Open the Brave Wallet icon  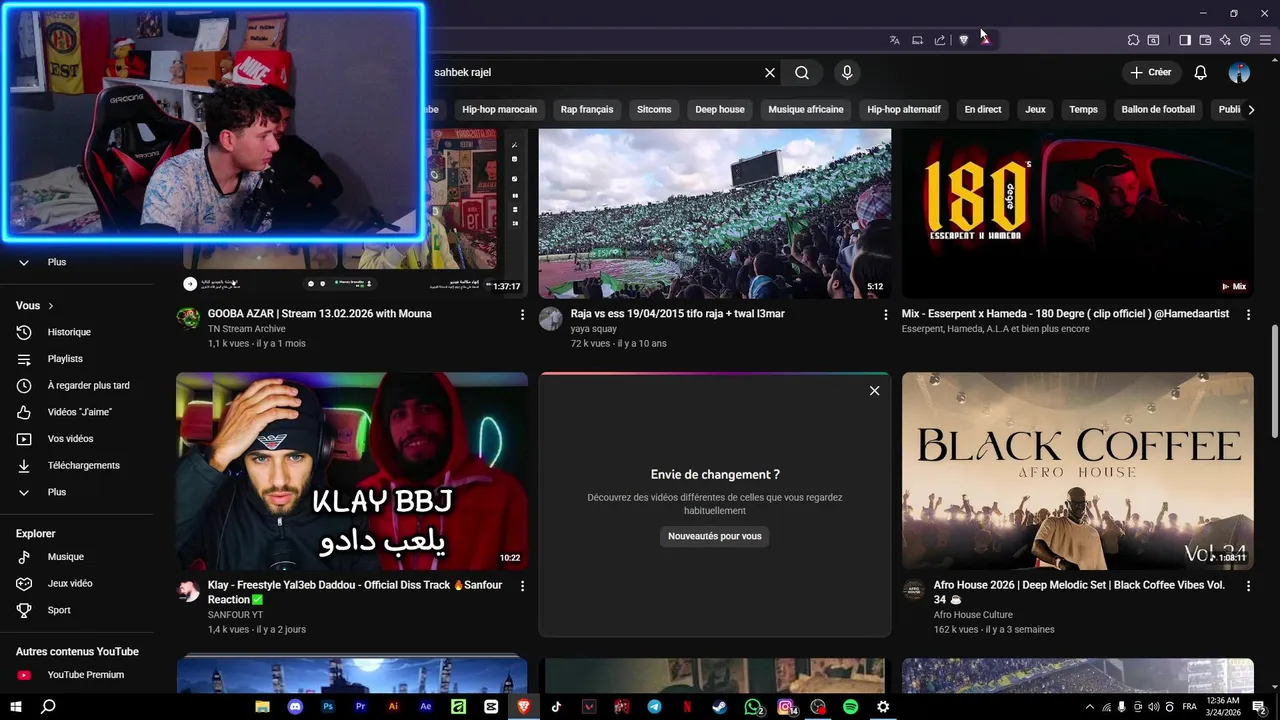point(1205,40)
